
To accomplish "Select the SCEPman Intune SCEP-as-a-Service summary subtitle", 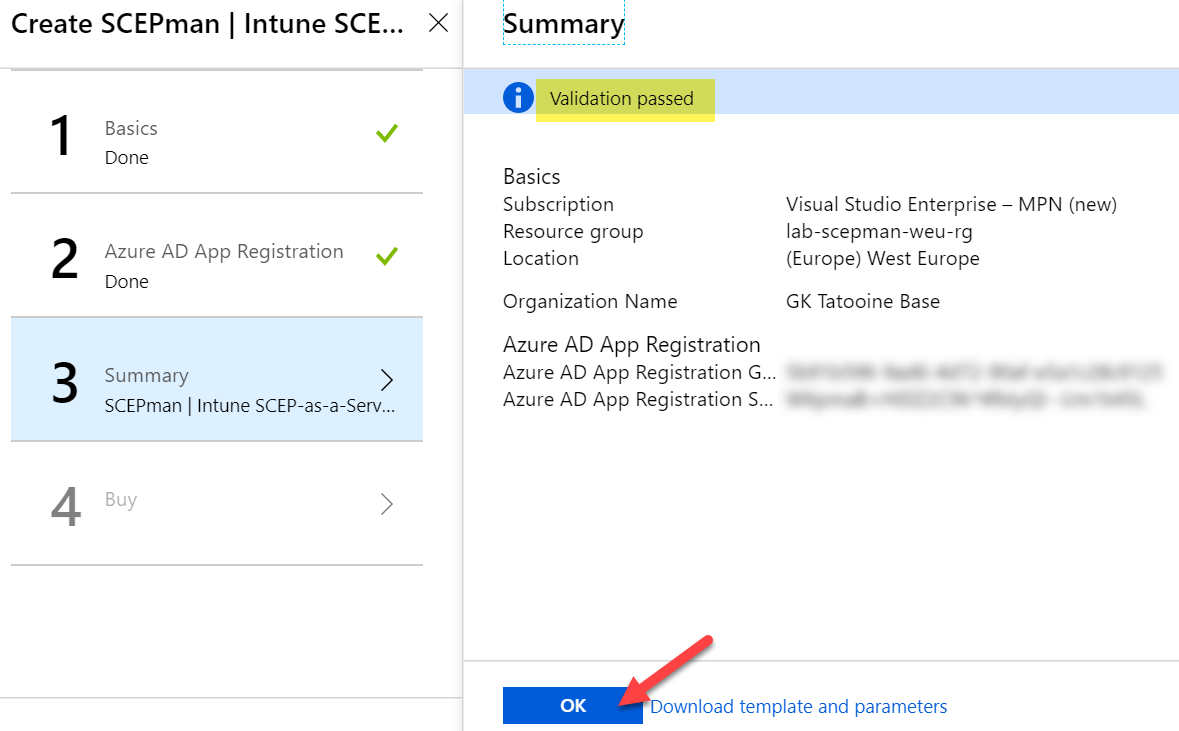I will (250, 407).
